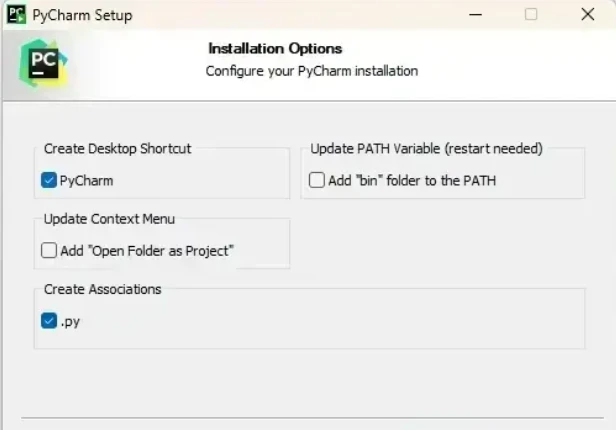
Task: Click the "Open Folder as Project" label text
Action: [162, 251]
